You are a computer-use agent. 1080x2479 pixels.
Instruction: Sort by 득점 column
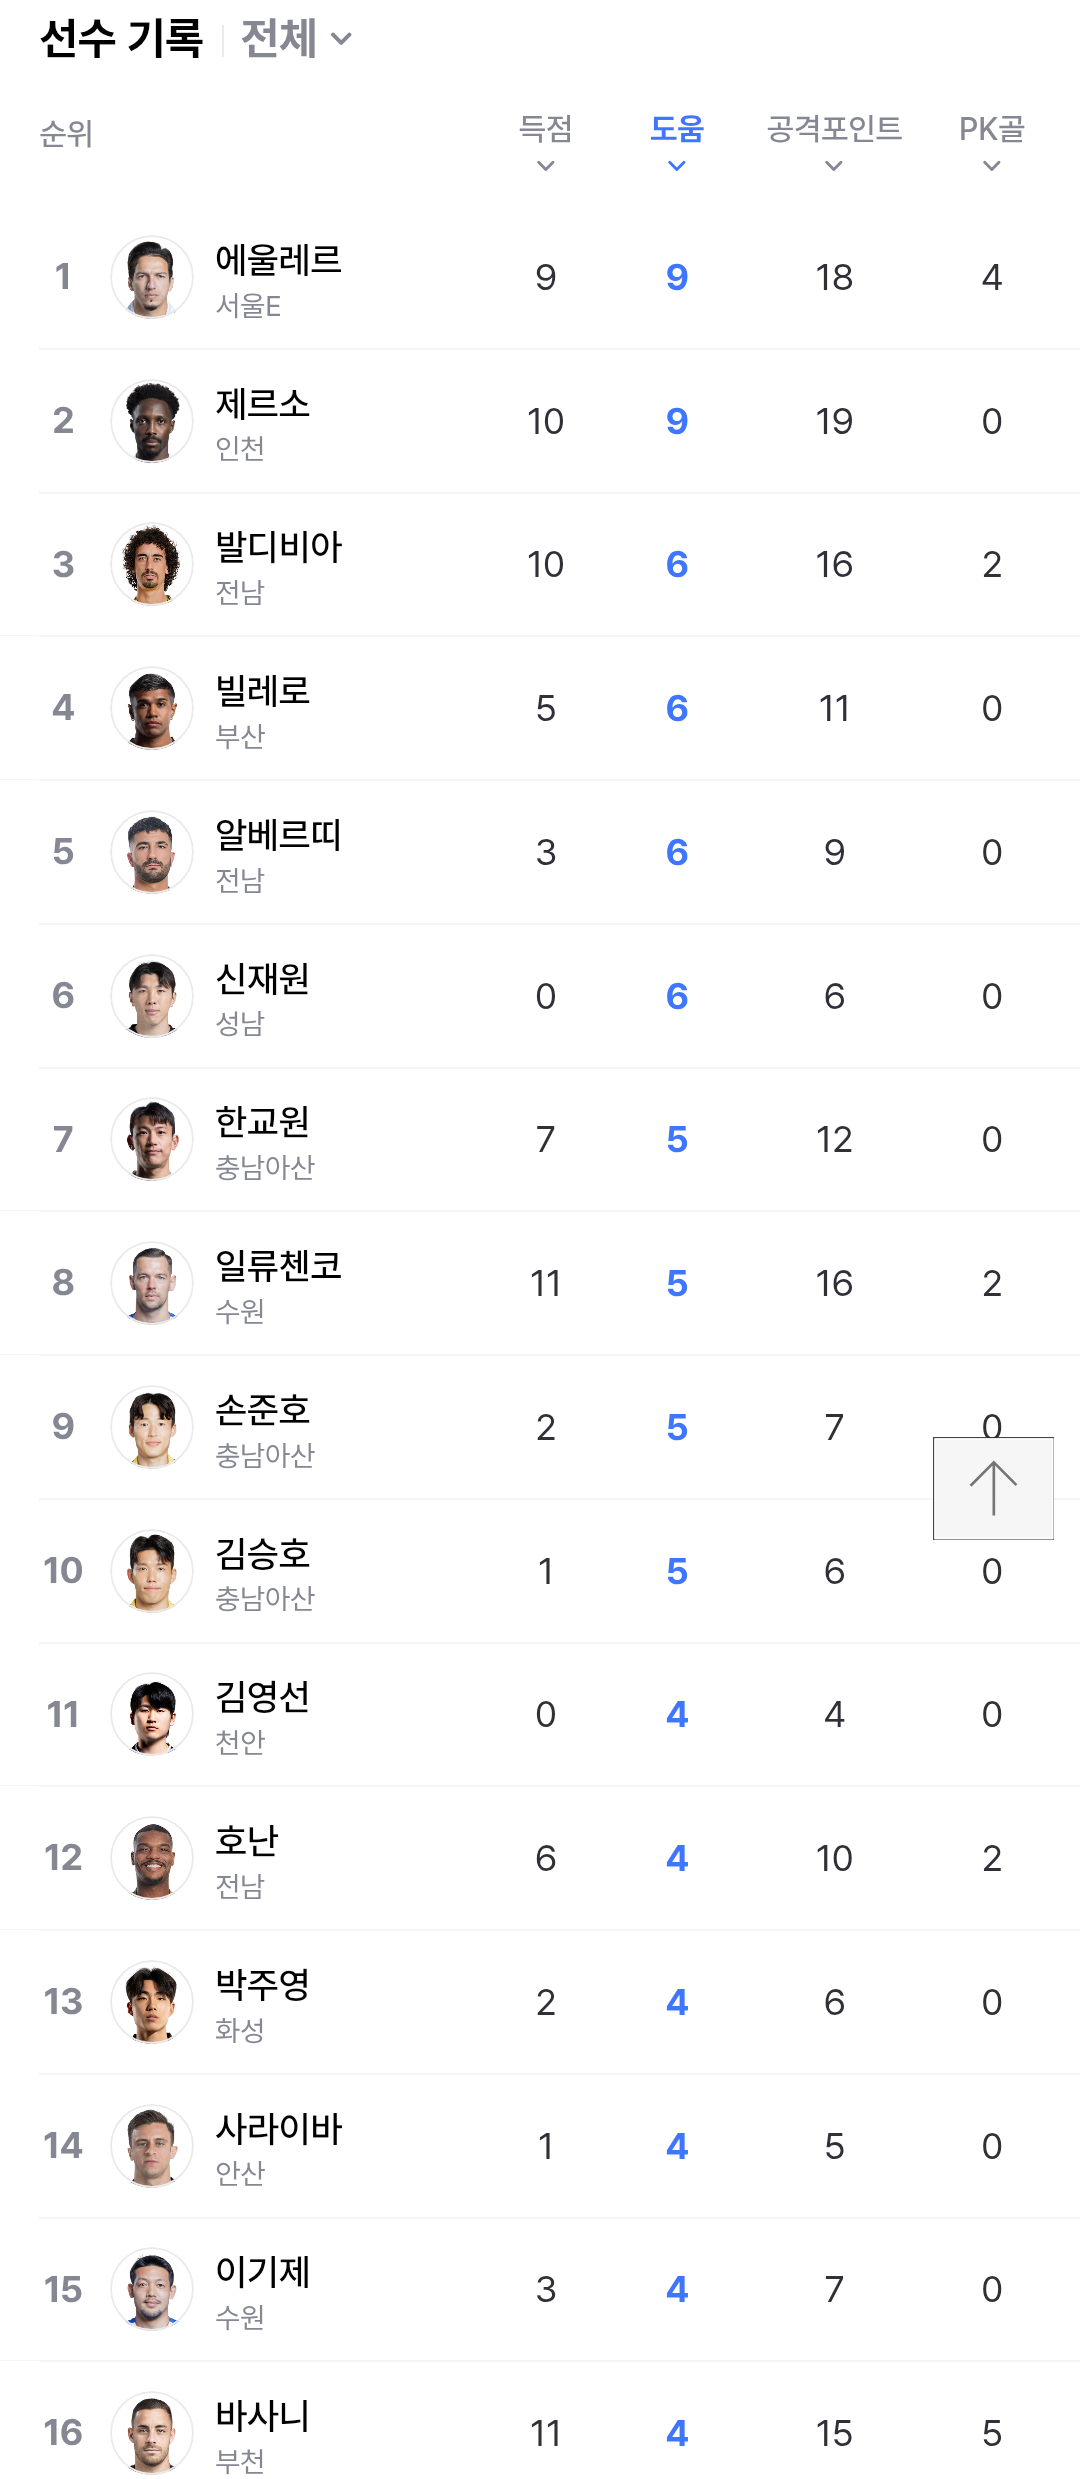point(545,142)
